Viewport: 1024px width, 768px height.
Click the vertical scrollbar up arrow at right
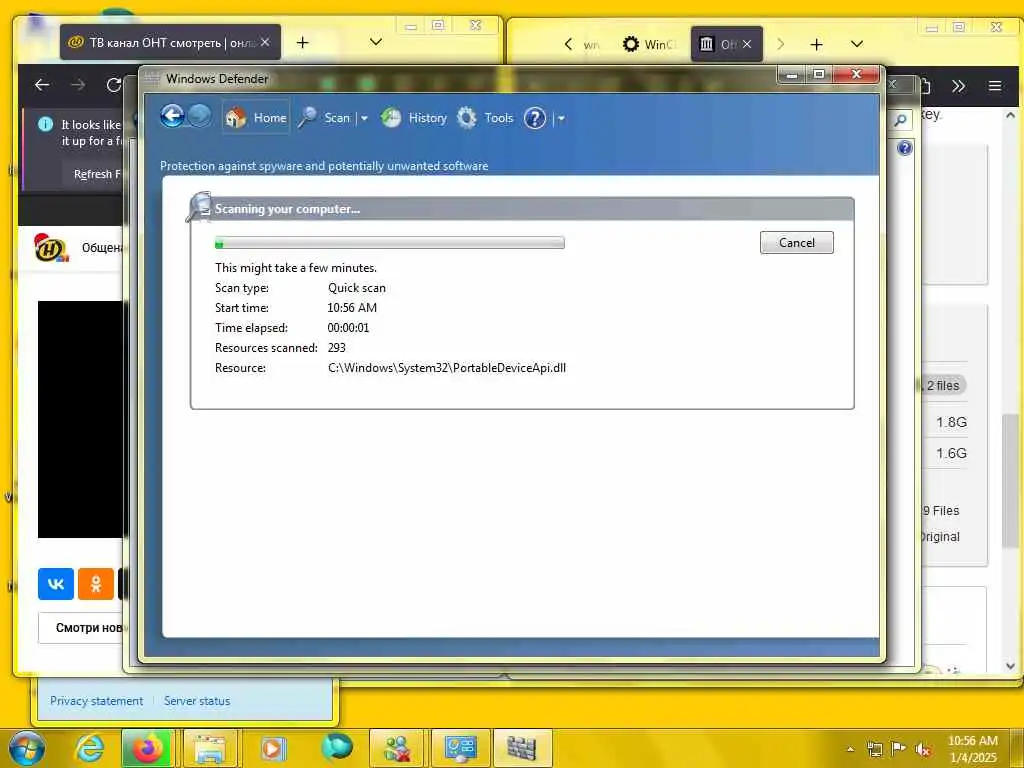click(x=1010, y=115)
